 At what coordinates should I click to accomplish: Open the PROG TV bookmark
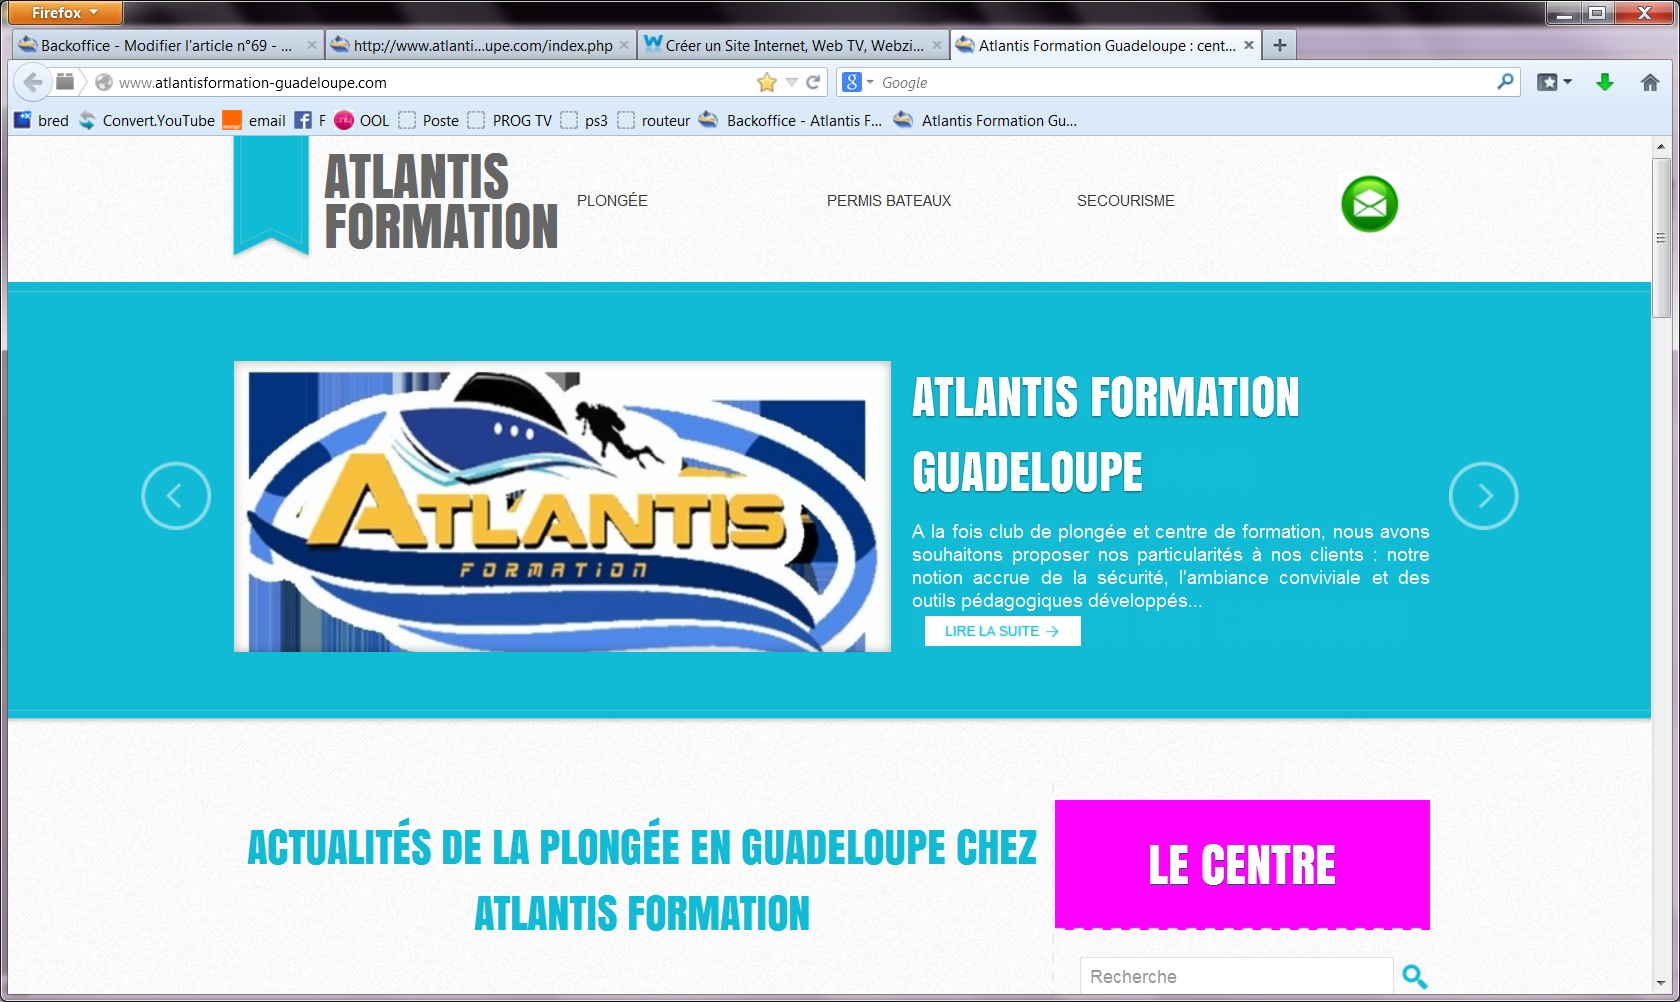[510, 120]
